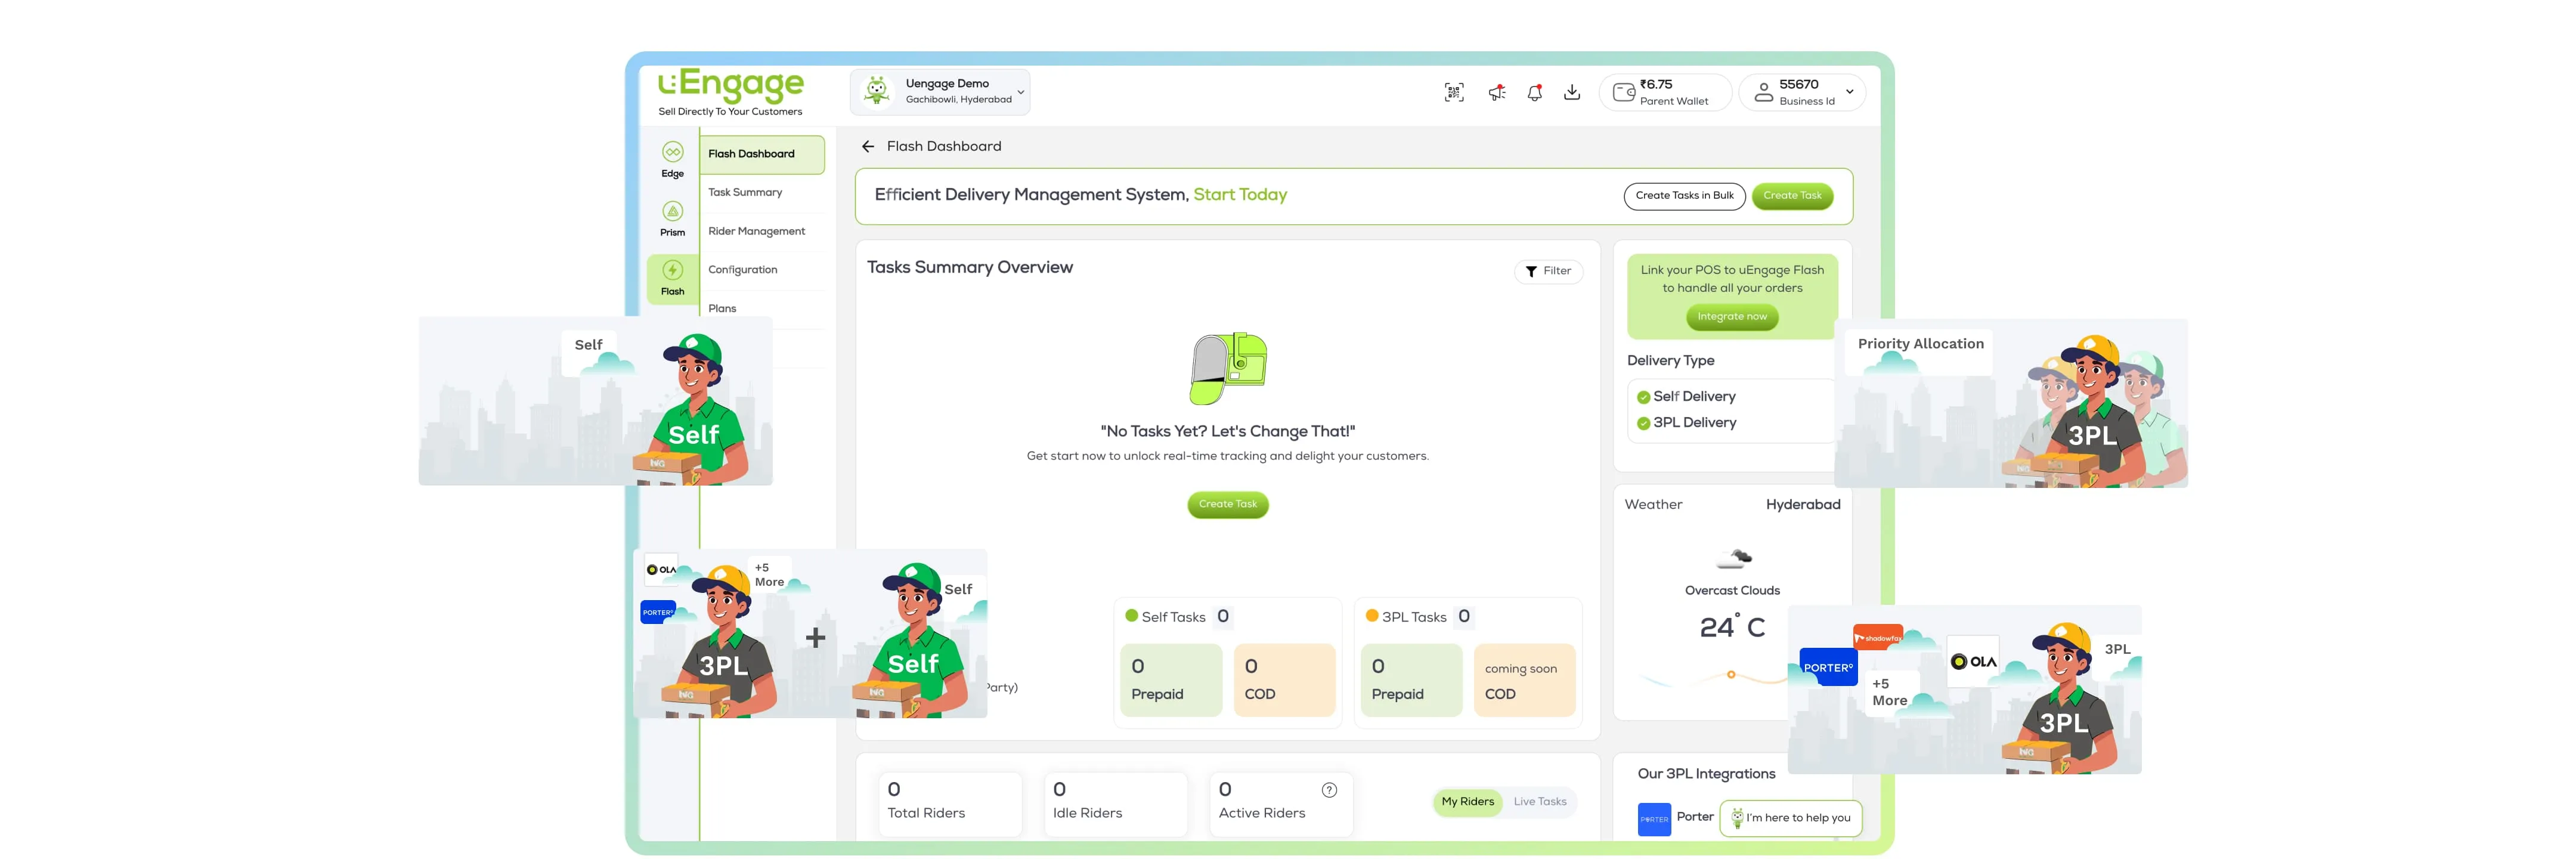Click the Integrate now button
Image resolution: width=2576 pixels, height=859 pixels.
click(1731, 317)
